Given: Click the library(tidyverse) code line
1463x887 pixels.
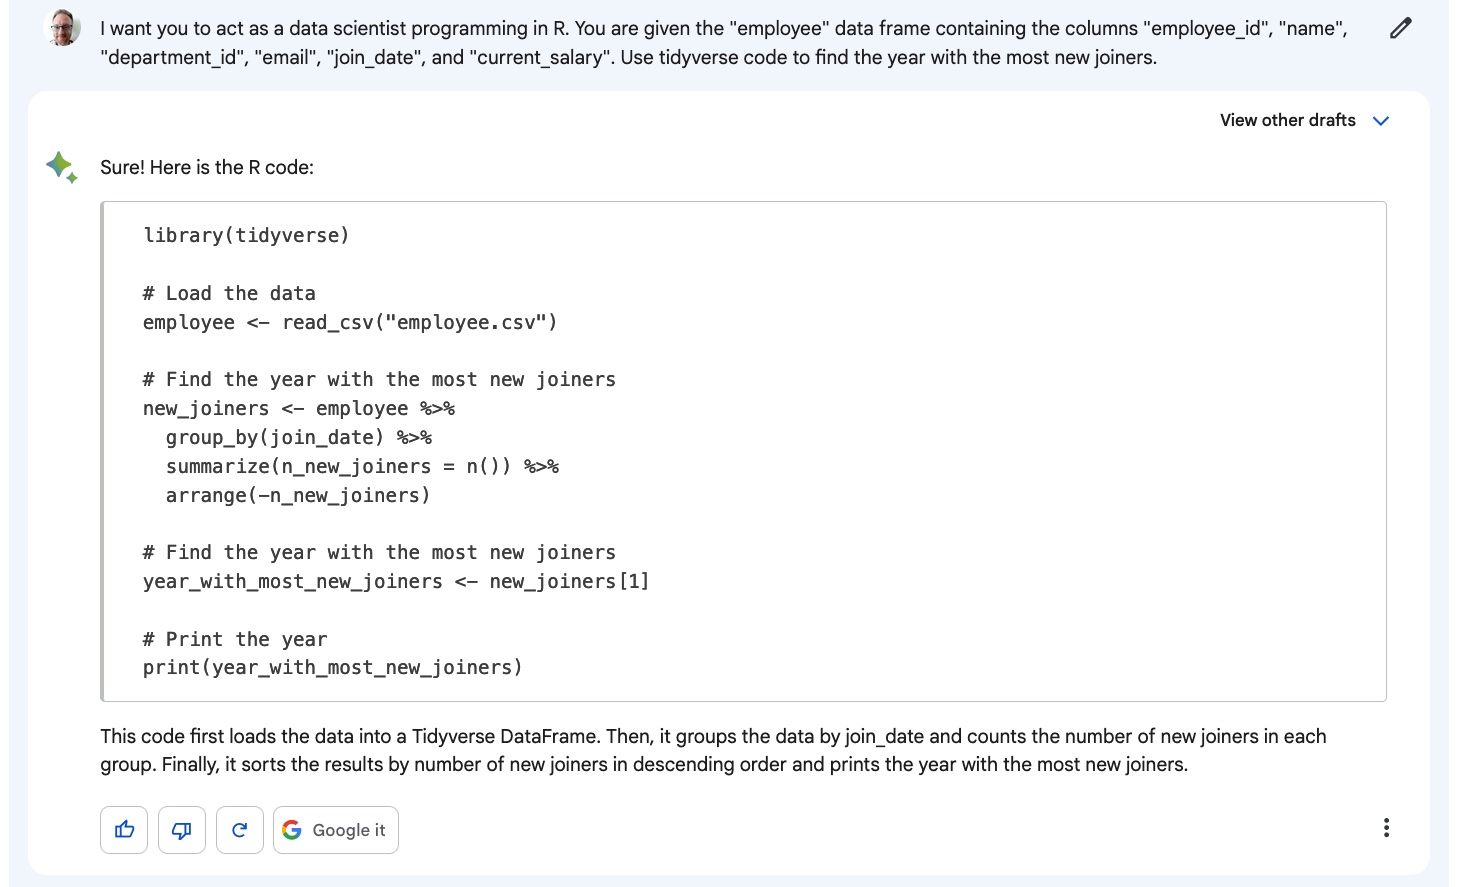Looking at the screenshot, I should point(246,235).
